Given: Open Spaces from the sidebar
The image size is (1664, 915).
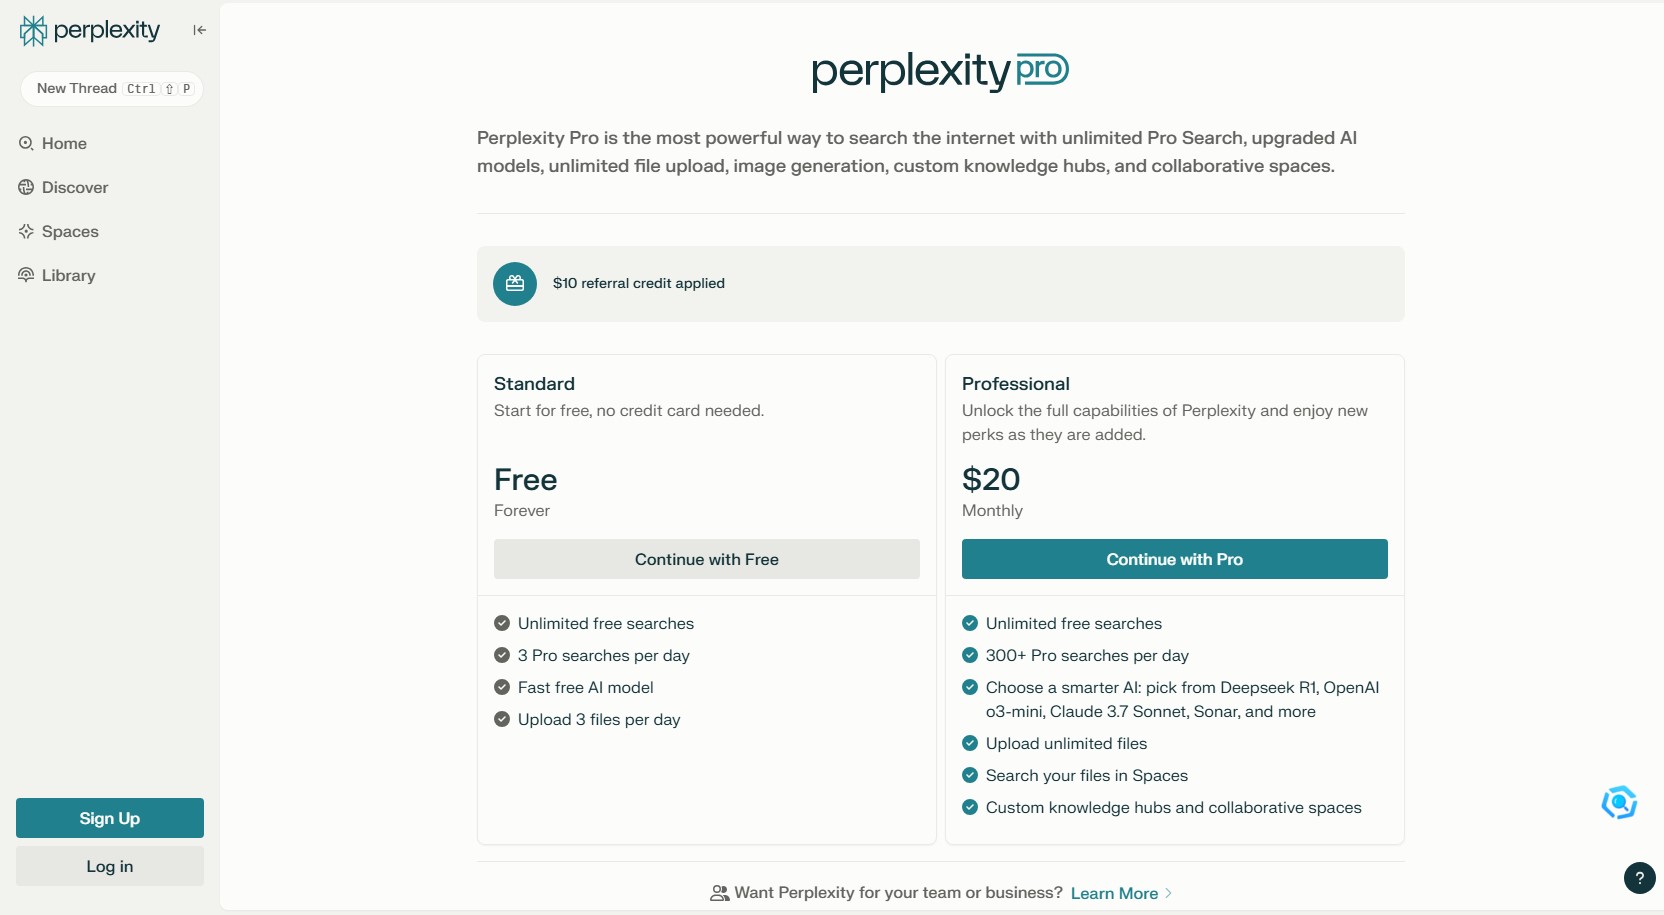Looking at the screenshot, I should [x=70, y=231].
